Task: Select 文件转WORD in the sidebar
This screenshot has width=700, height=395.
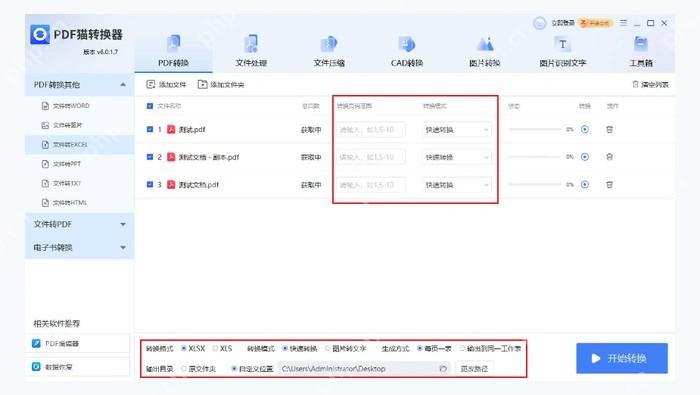Action: point(79,106)
